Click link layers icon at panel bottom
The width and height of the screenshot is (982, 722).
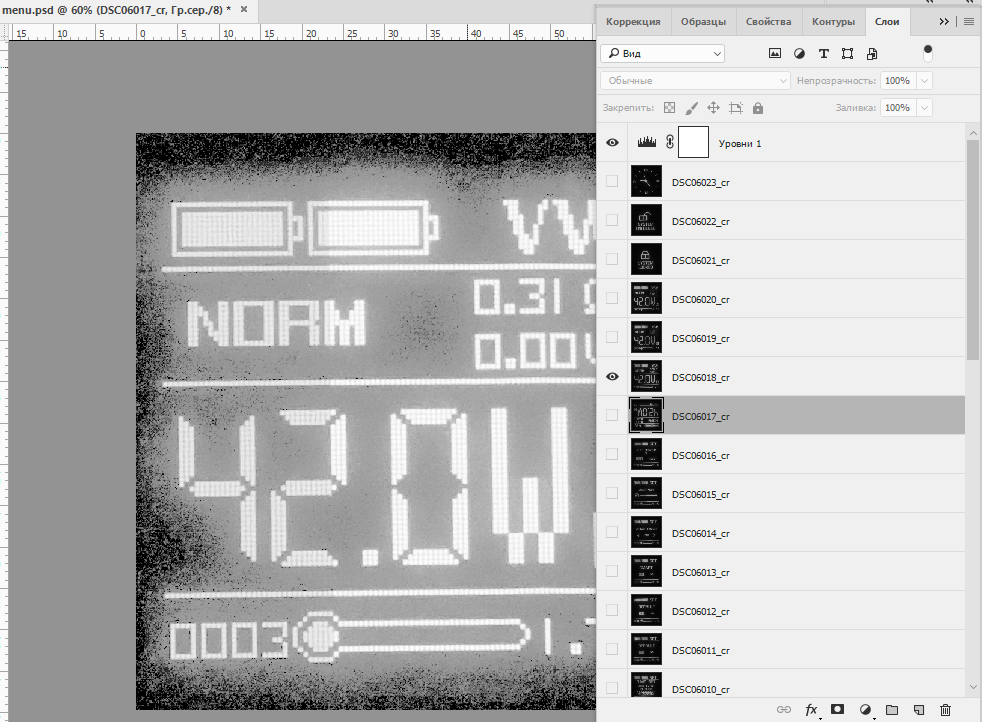pyautogui.click(x=783, y=709)
